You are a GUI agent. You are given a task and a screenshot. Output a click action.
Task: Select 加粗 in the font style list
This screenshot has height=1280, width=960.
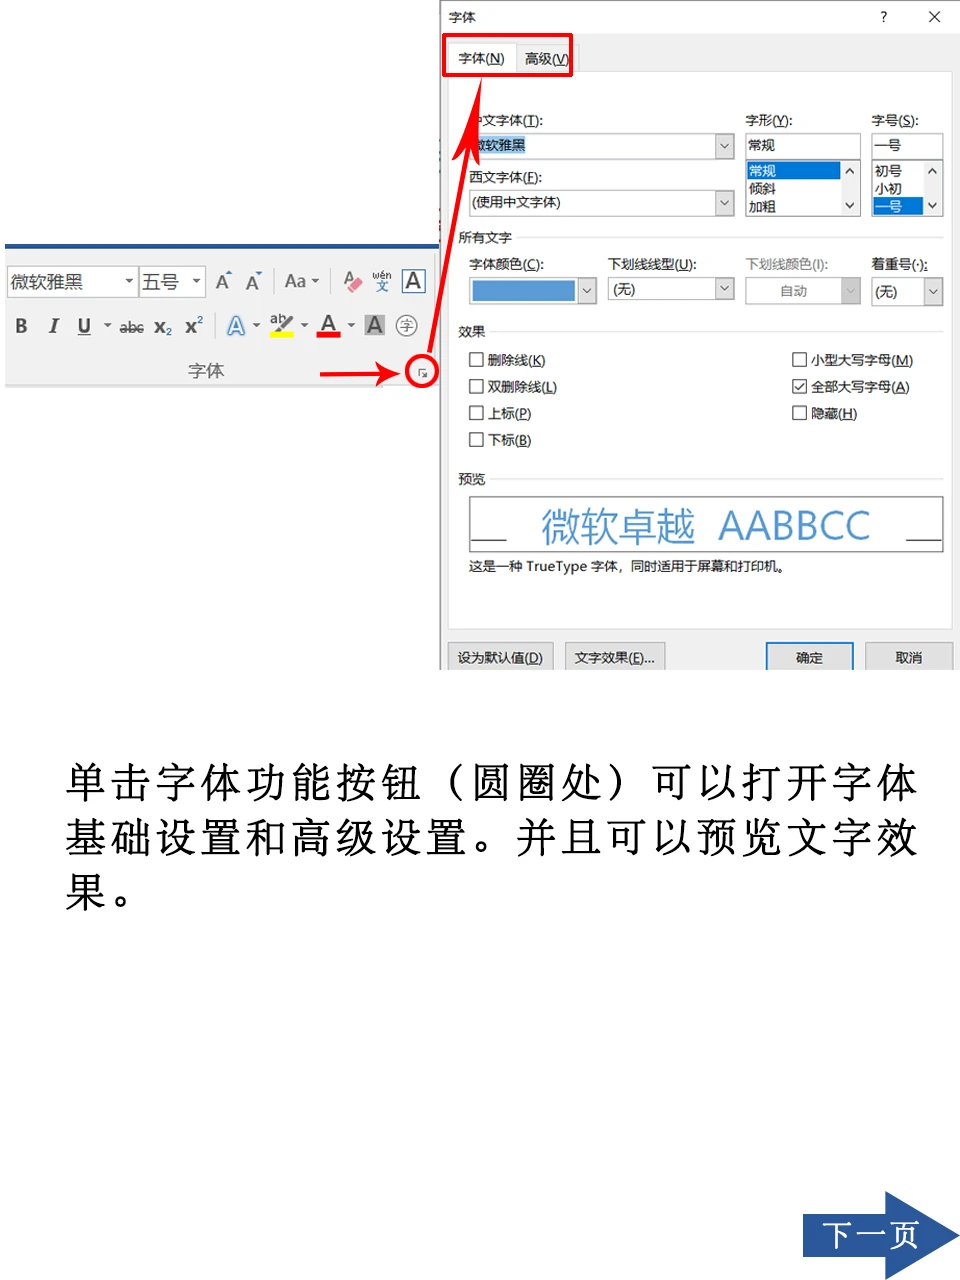(793, 206)
